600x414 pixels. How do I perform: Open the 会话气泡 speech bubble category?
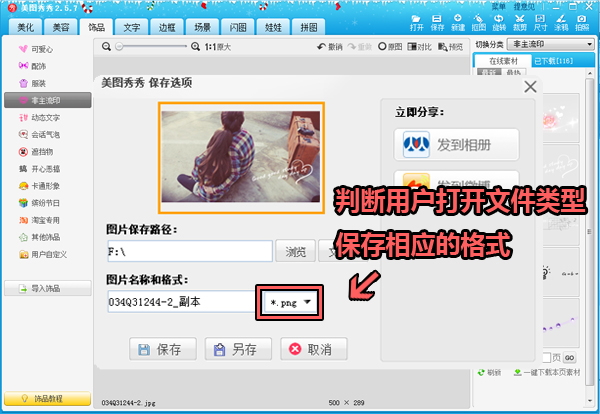(x=45, y=134)
